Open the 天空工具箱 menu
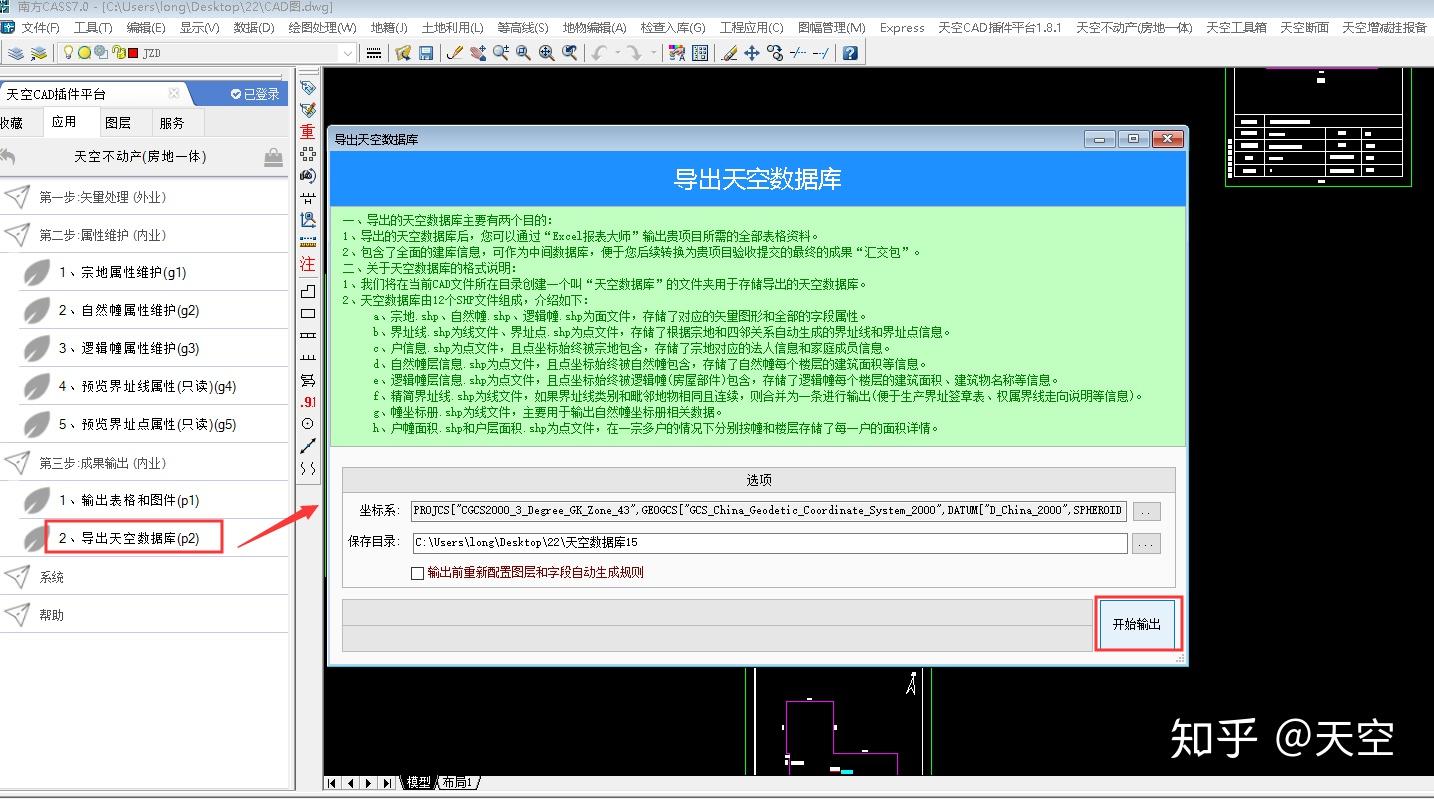This screenshot has height=799, width=1434. 1236,28
